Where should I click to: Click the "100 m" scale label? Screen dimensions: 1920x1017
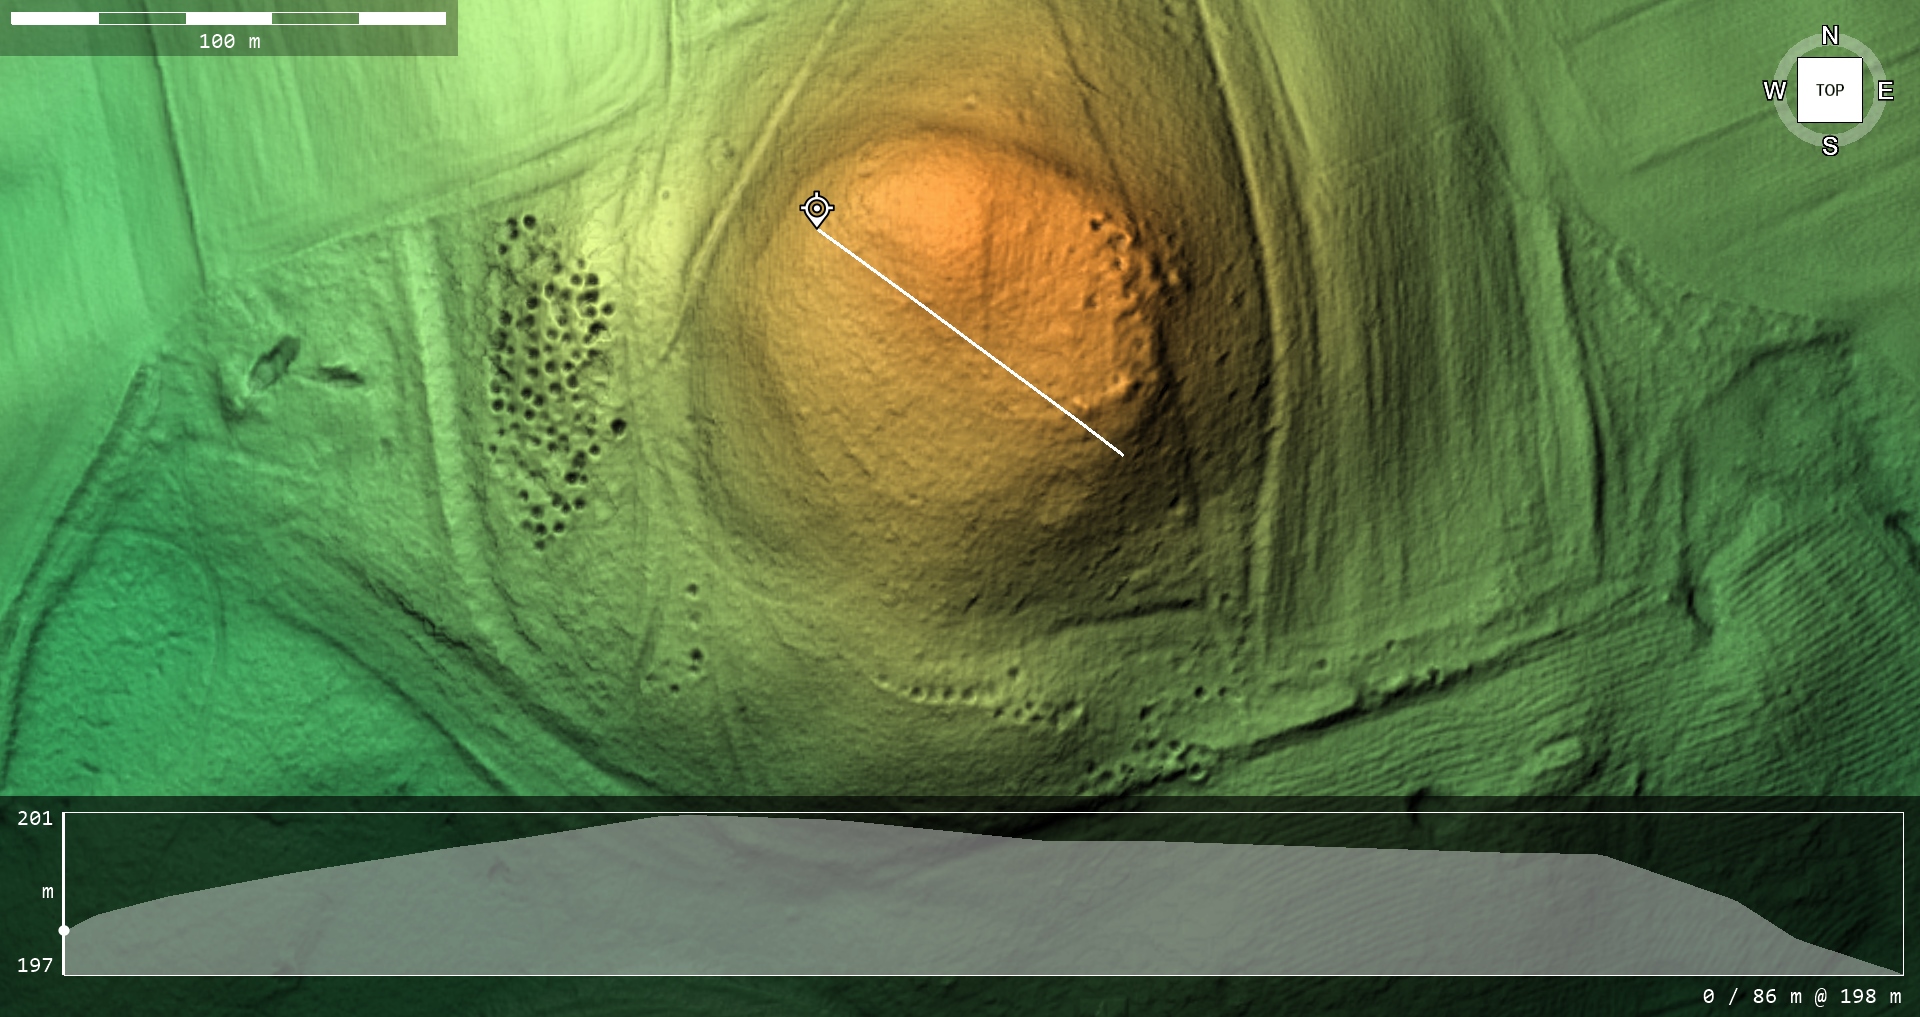(x=229, y=42)
